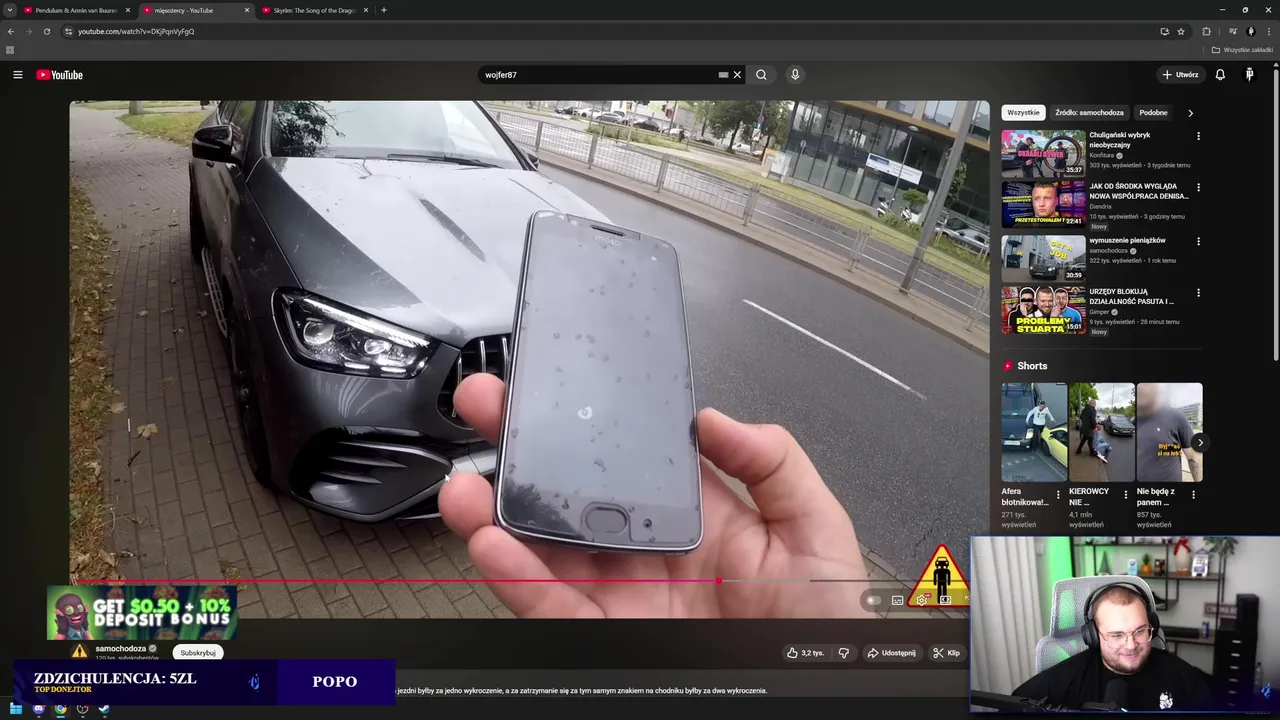Viewport: 1280px width, 720px height.
Task: Open YouTube notifications bell
Action: pos(1220,75)
